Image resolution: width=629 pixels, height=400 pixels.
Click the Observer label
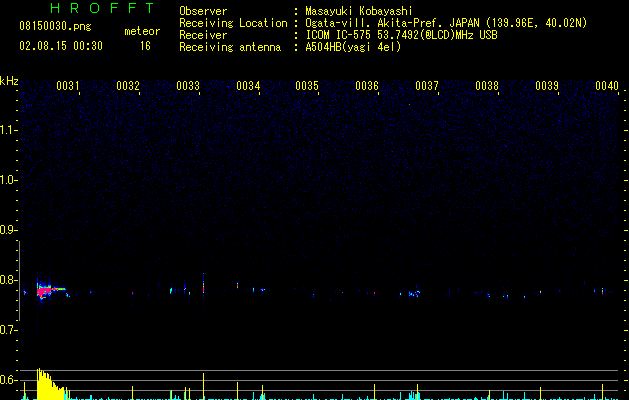point(203,11)
